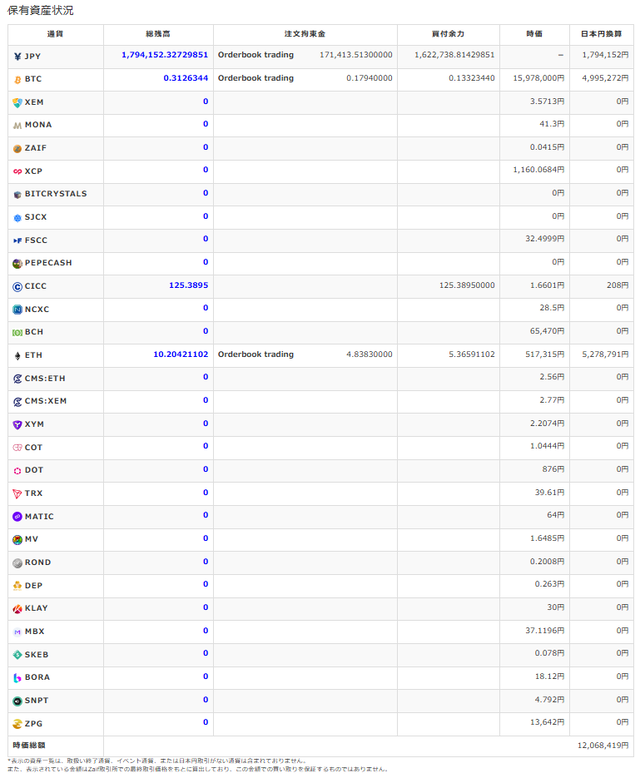Click the MBX token icon
This screenshot has width=640, height=778.
[17, 632]
